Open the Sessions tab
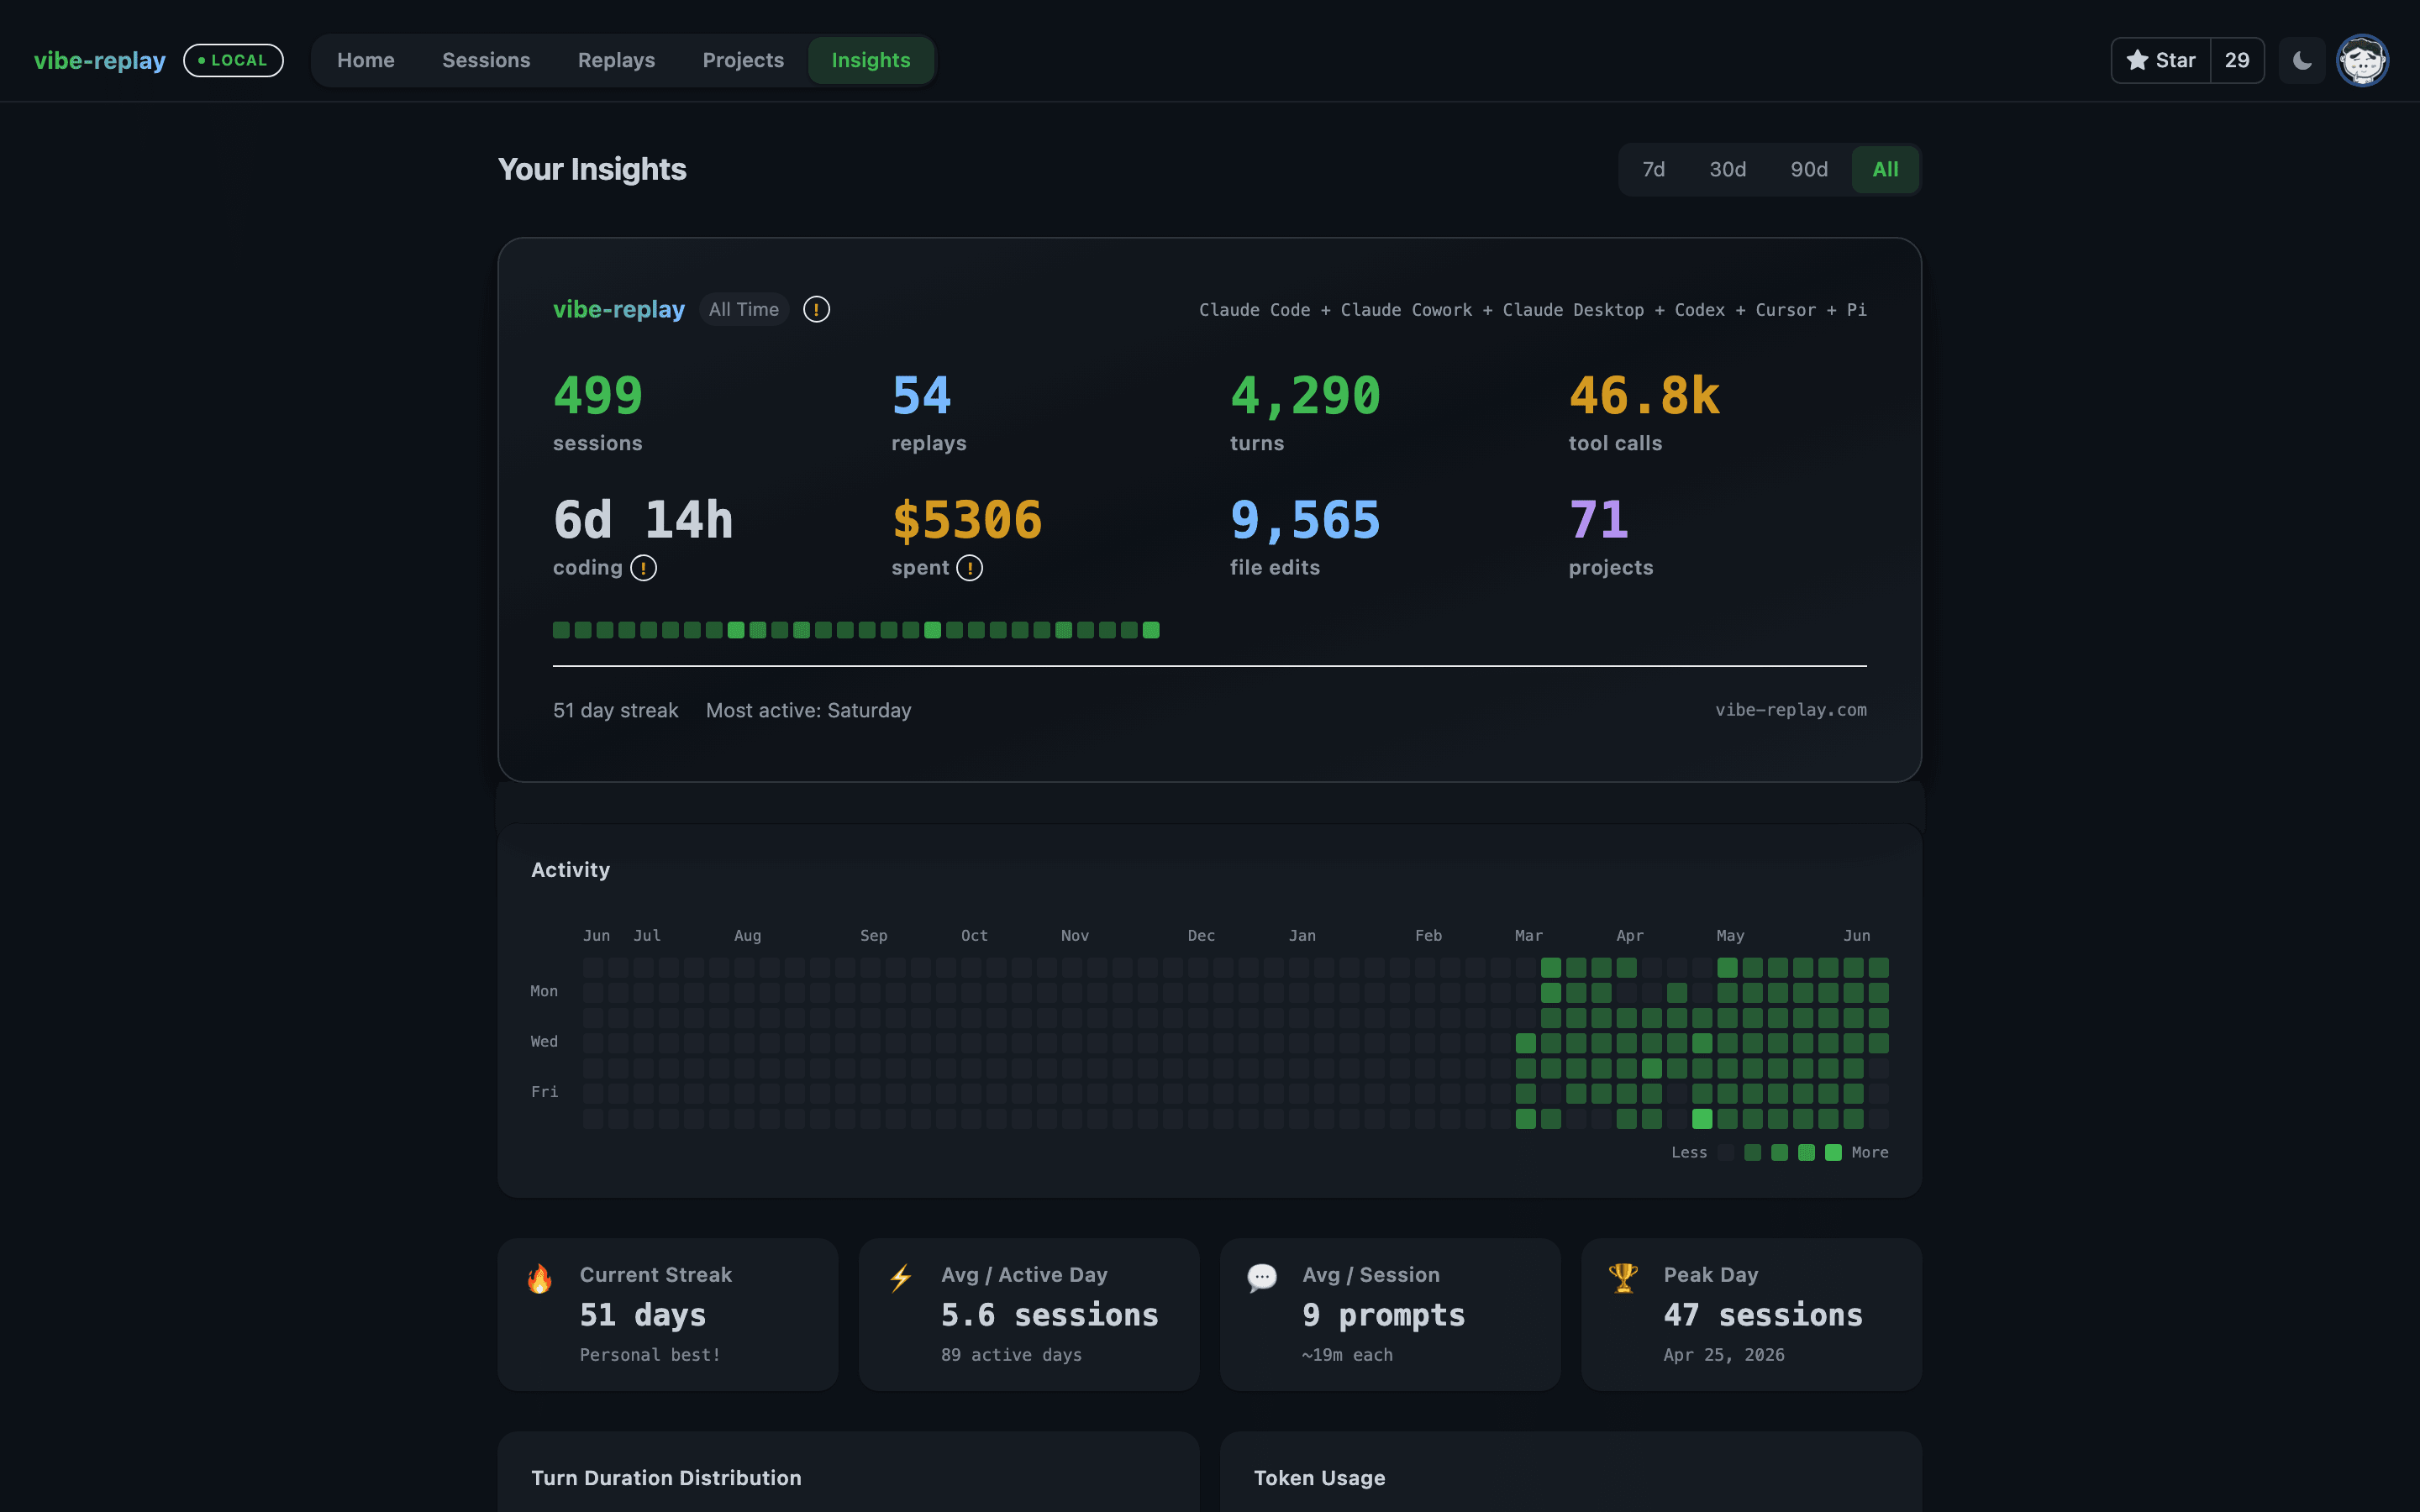 pos(486,60)
